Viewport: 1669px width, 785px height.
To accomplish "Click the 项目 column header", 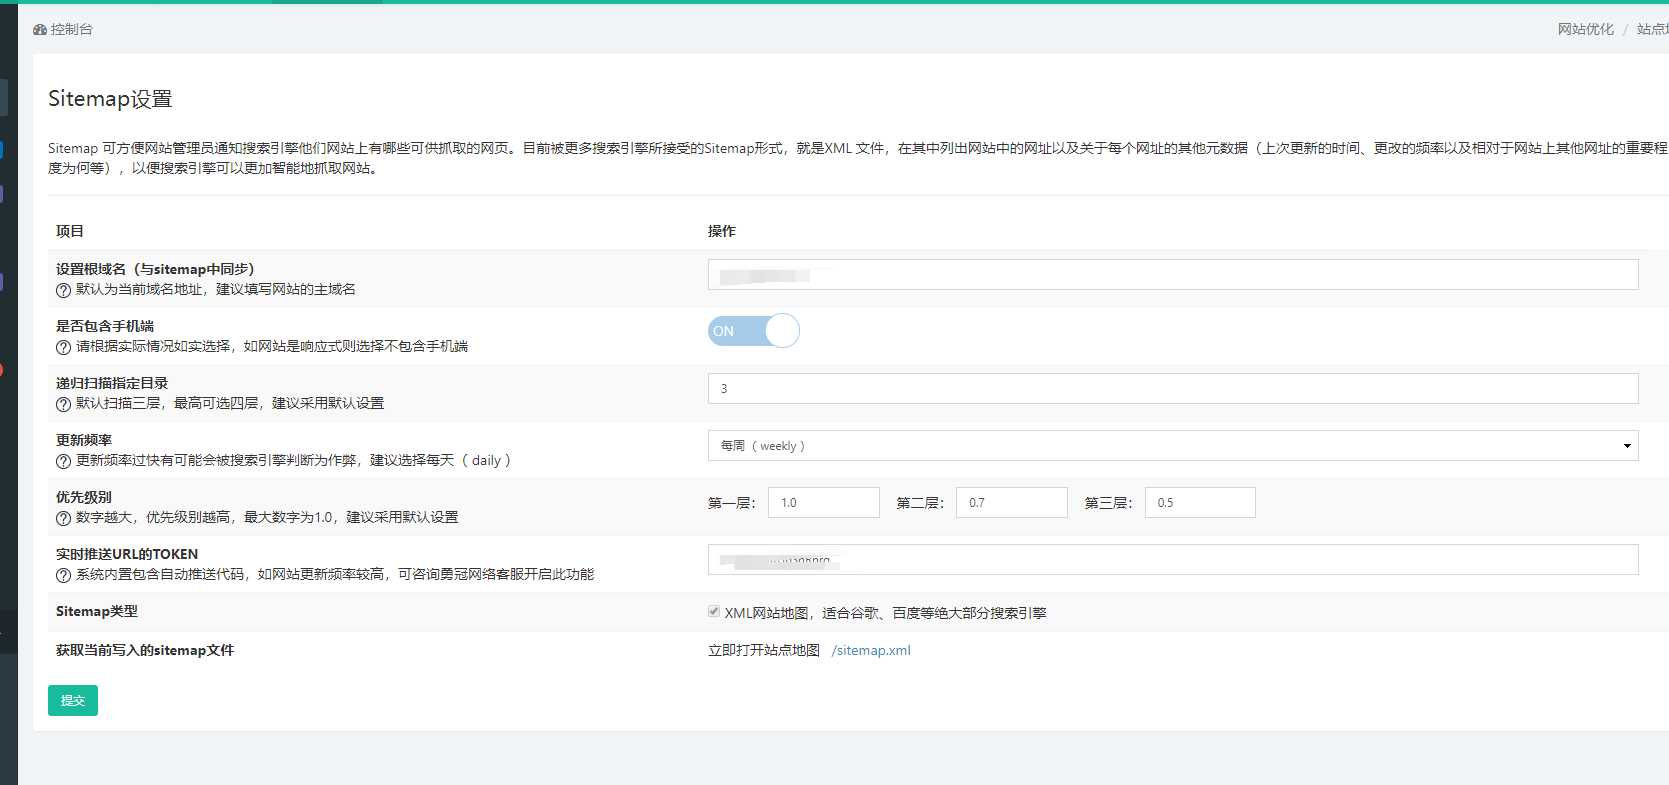I will [70, 231].
